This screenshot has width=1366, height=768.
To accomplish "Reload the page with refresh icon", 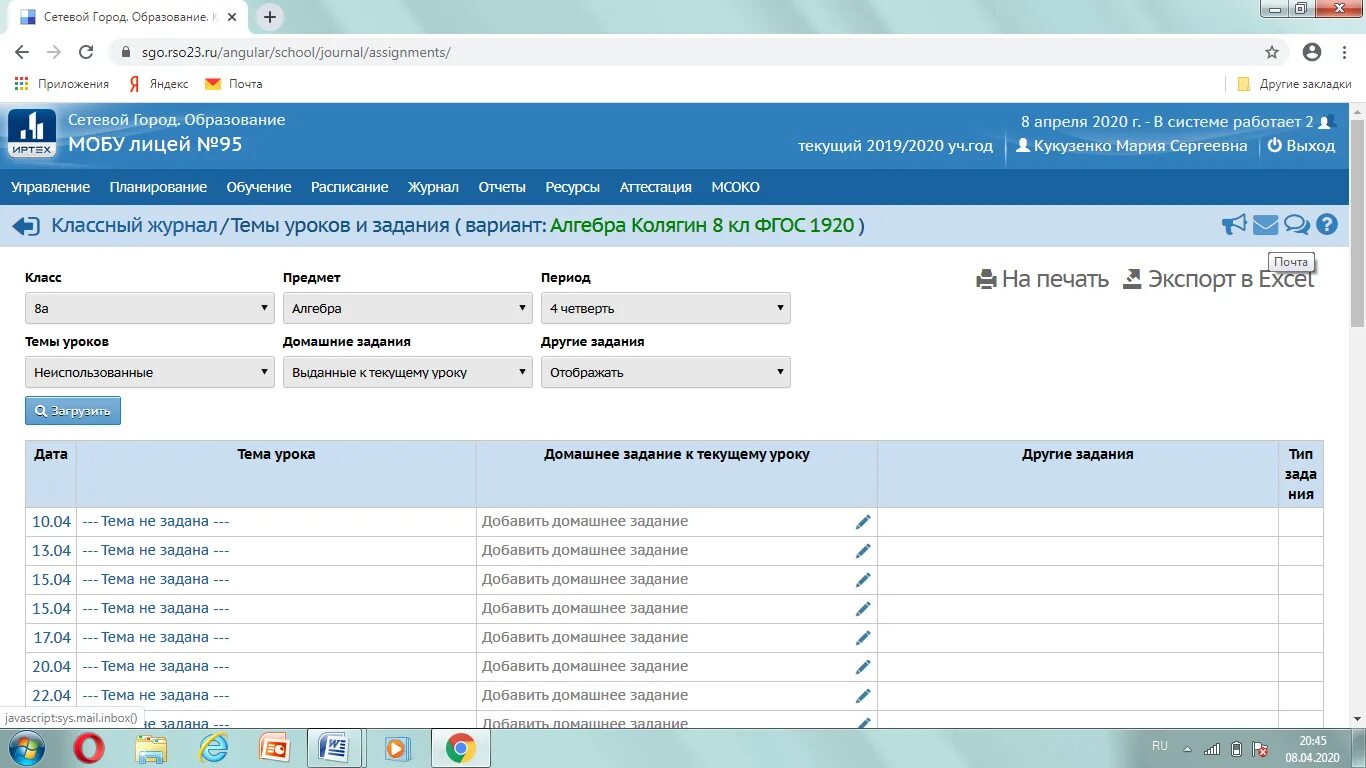I will [86, 52].
